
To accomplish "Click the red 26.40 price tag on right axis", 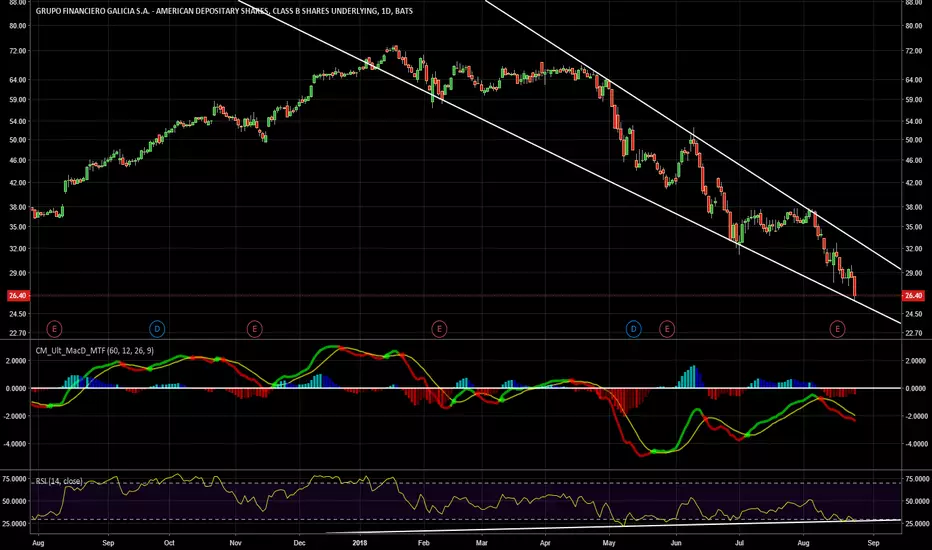I will tap(914, 296).
